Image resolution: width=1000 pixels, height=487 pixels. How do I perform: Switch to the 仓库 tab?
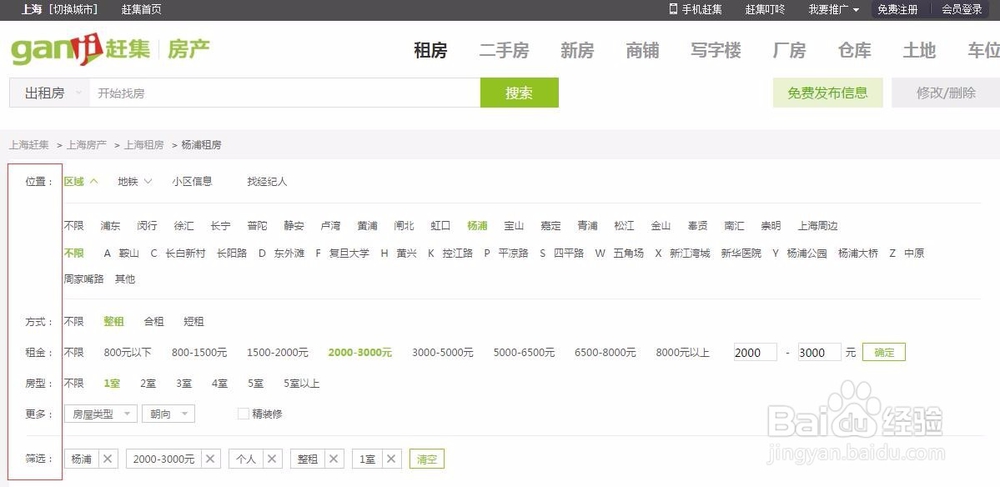pos(855,50)
